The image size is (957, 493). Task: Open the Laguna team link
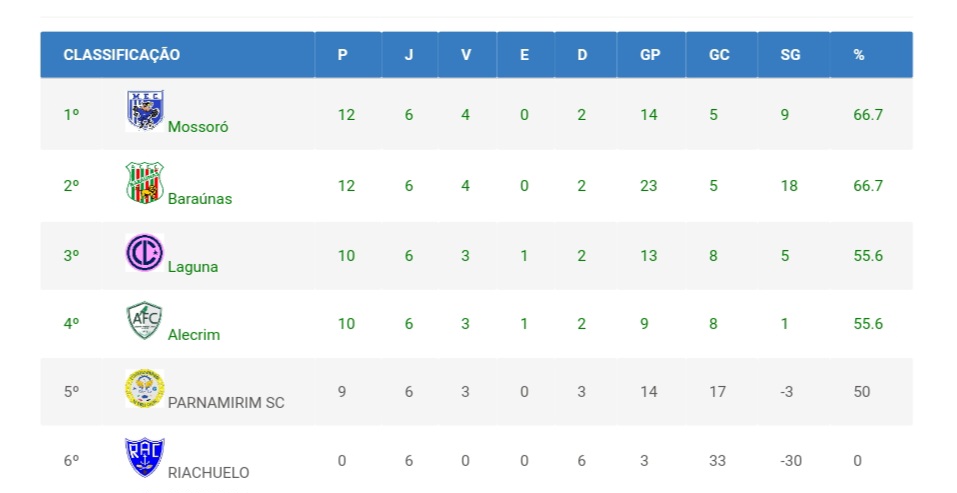193,267
